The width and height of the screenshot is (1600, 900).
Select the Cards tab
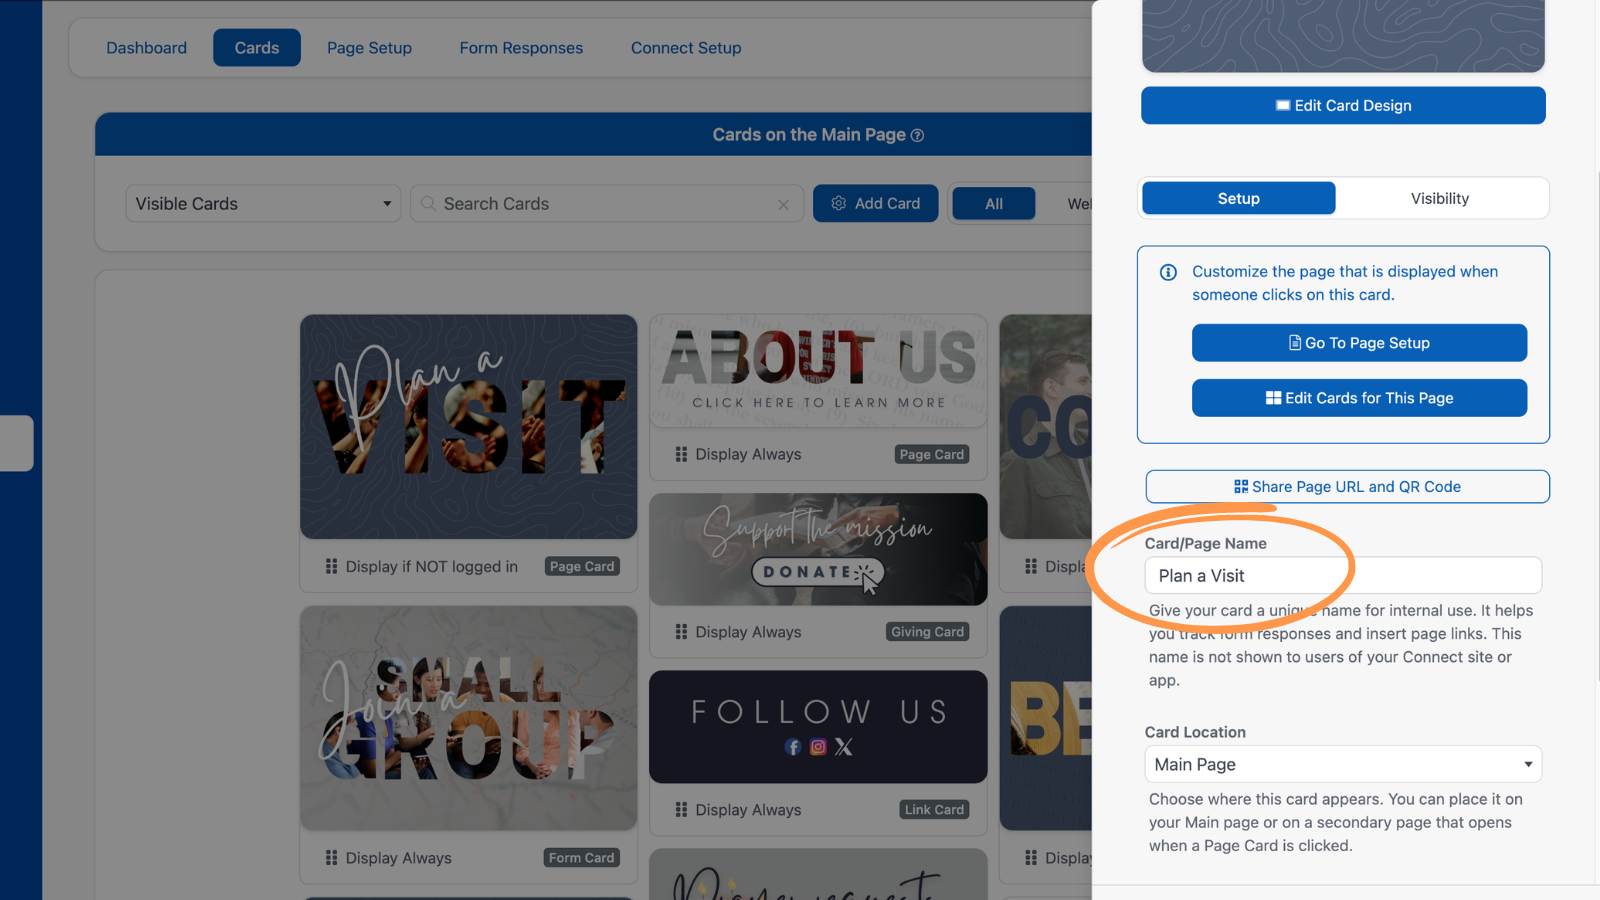point(257,48)
